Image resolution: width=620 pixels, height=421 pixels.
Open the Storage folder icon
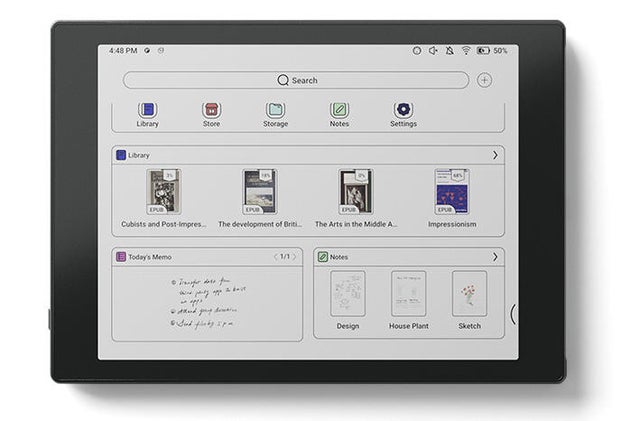[x=275, y=110]
